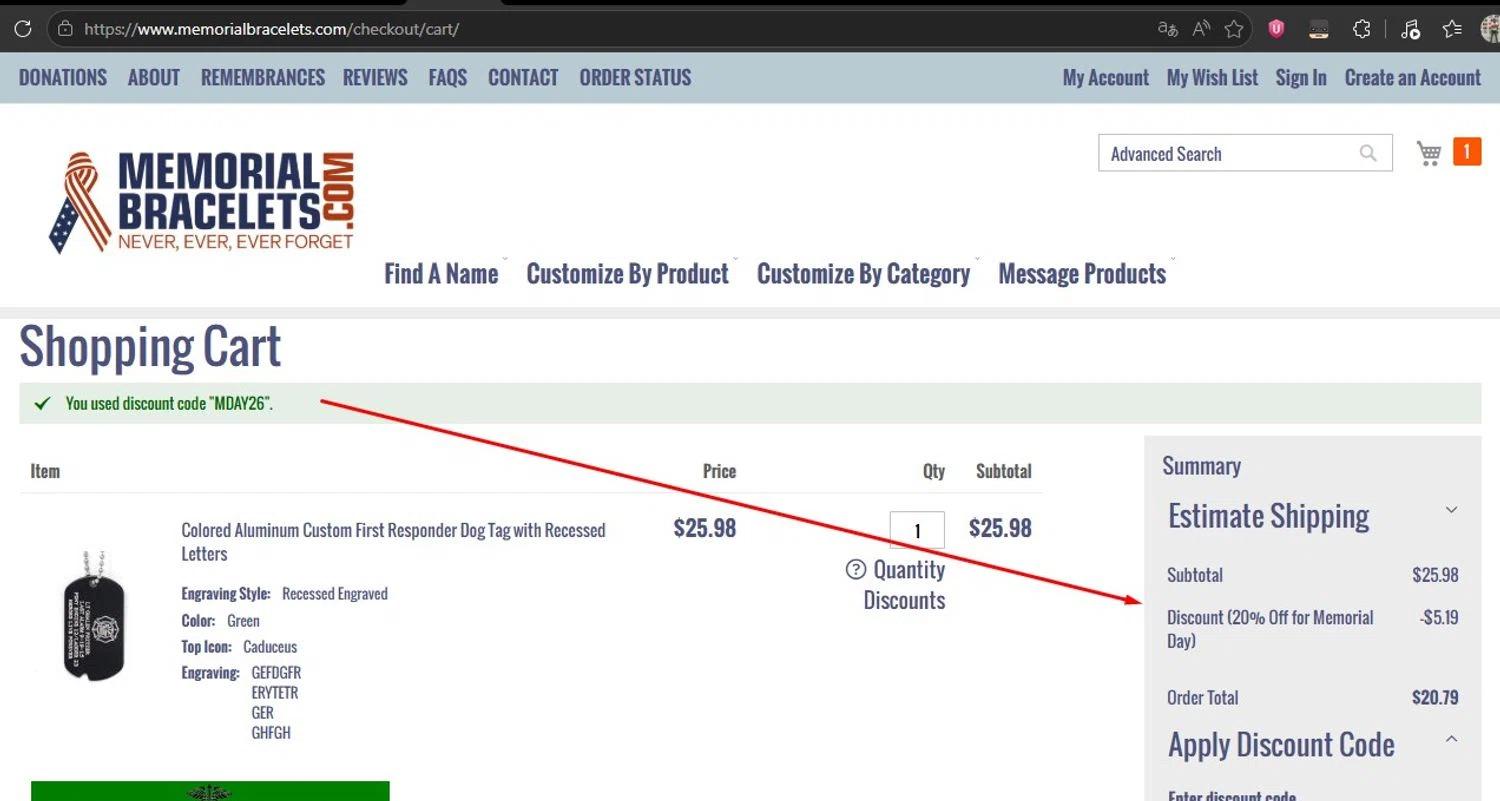Viewport: 1500px width, 801px height.
Task: Click the summary Subtotal $25.98 value
Action: 1435,575
